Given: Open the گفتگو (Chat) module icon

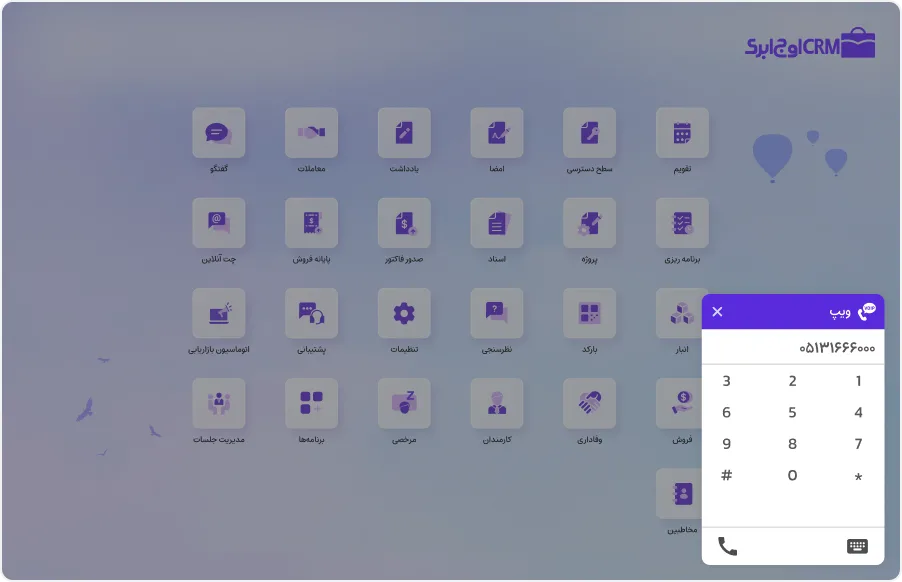Looking at the screenshot, I should (218, 133).
